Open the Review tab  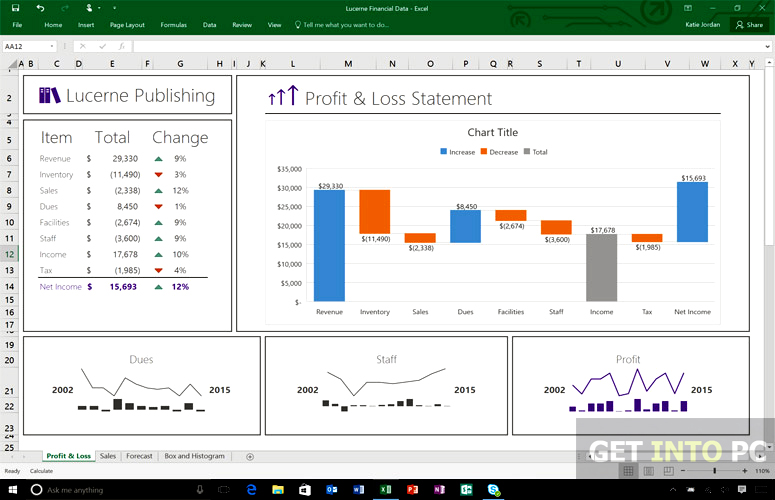(x=242, y=25)
